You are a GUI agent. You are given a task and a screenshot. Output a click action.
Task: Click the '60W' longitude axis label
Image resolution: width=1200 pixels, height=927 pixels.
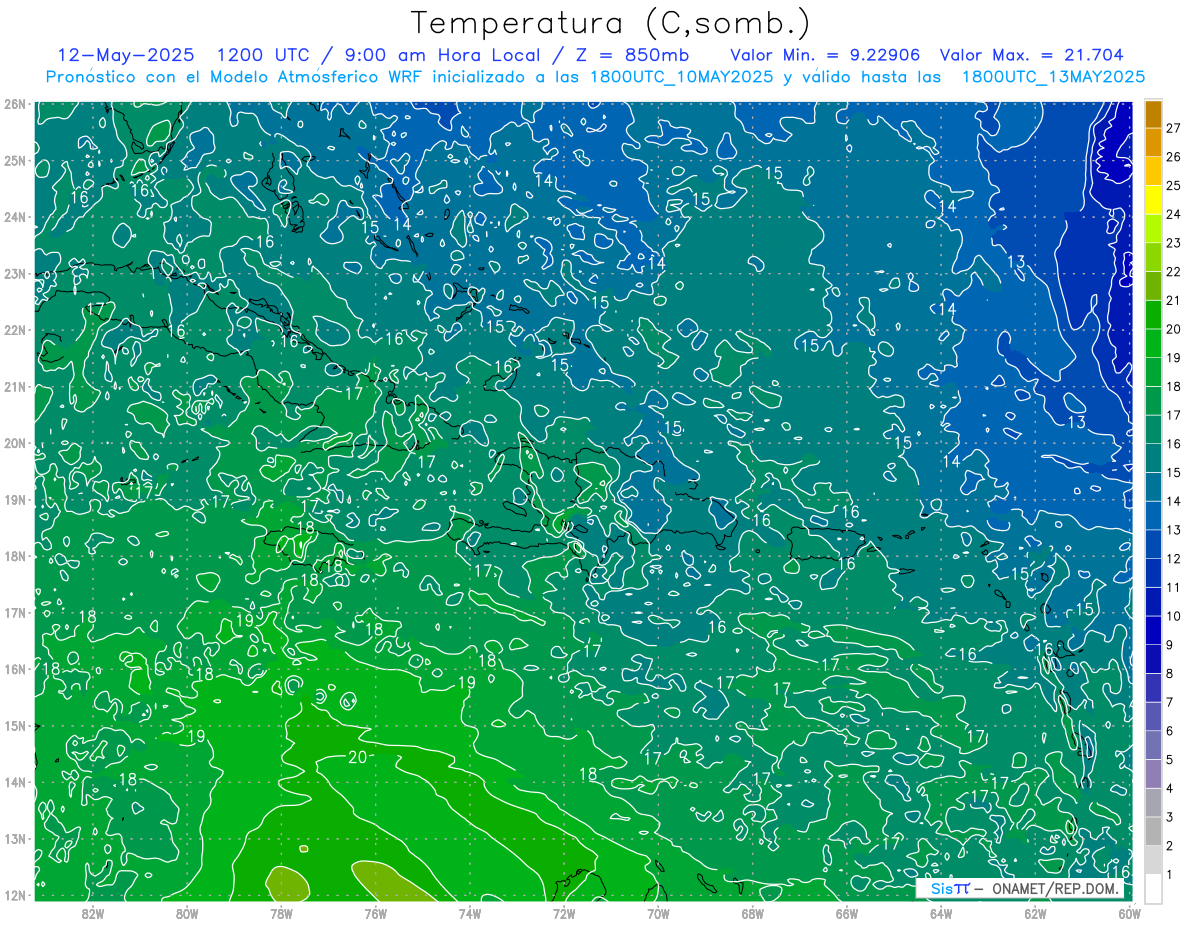1129,913
